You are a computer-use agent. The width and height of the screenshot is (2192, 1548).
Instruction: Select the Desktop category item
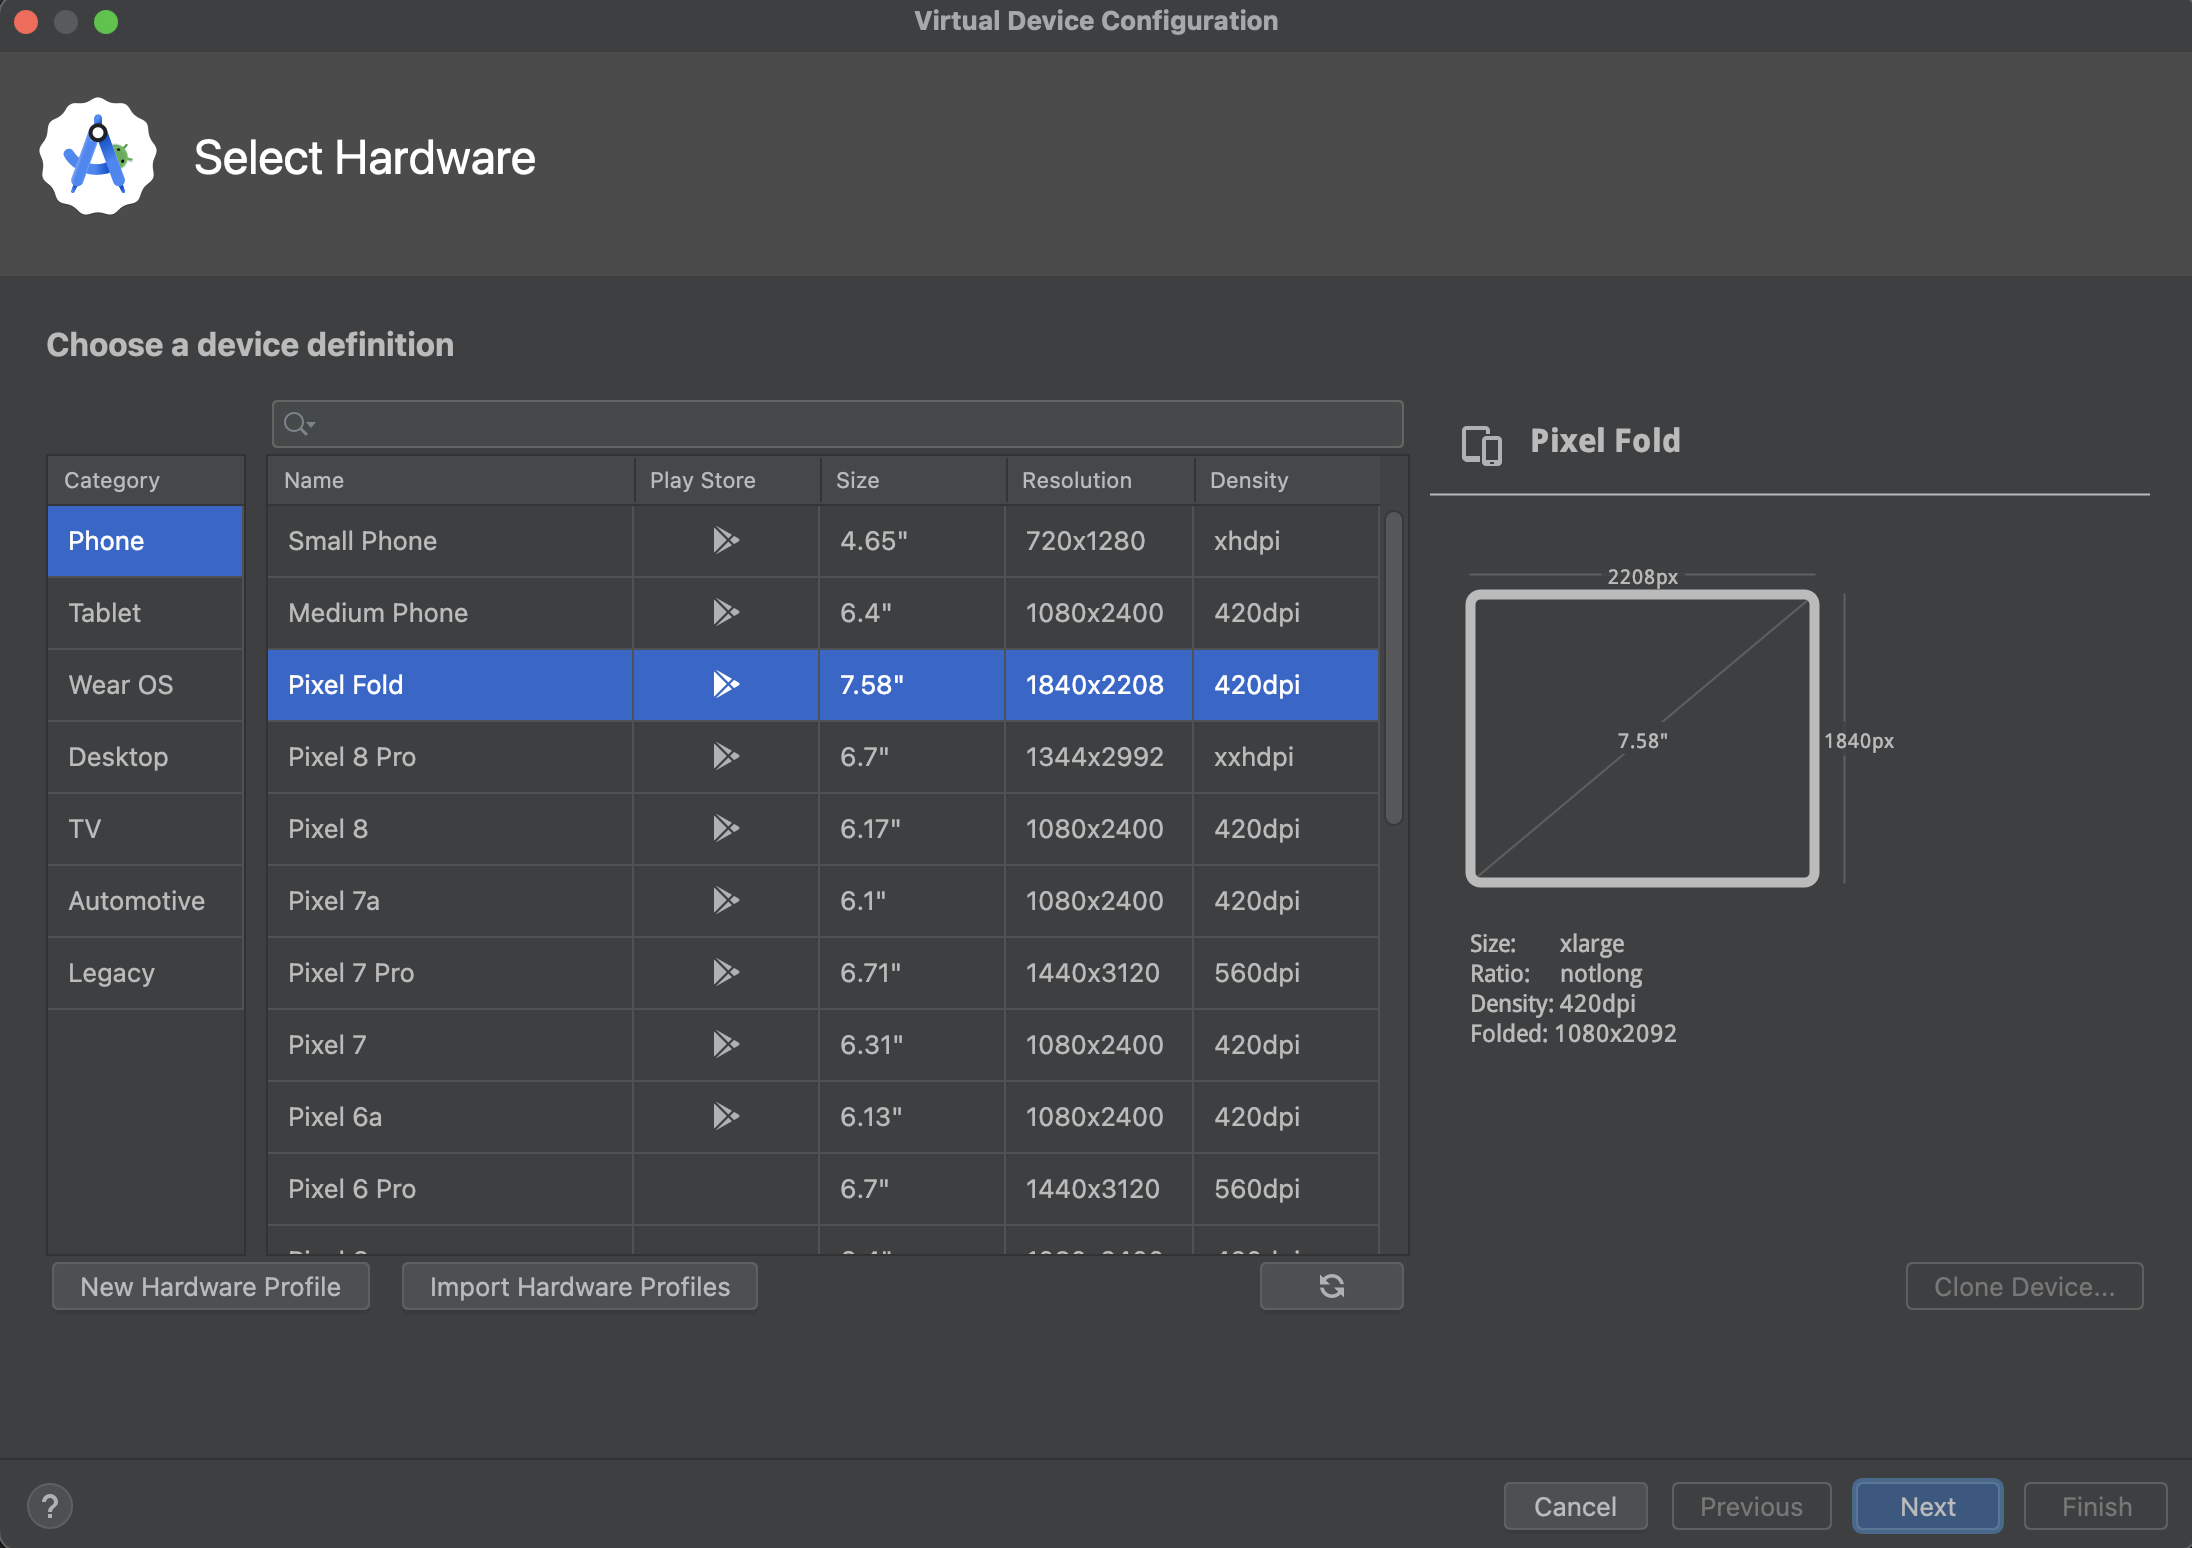click(x=117, y=756)
